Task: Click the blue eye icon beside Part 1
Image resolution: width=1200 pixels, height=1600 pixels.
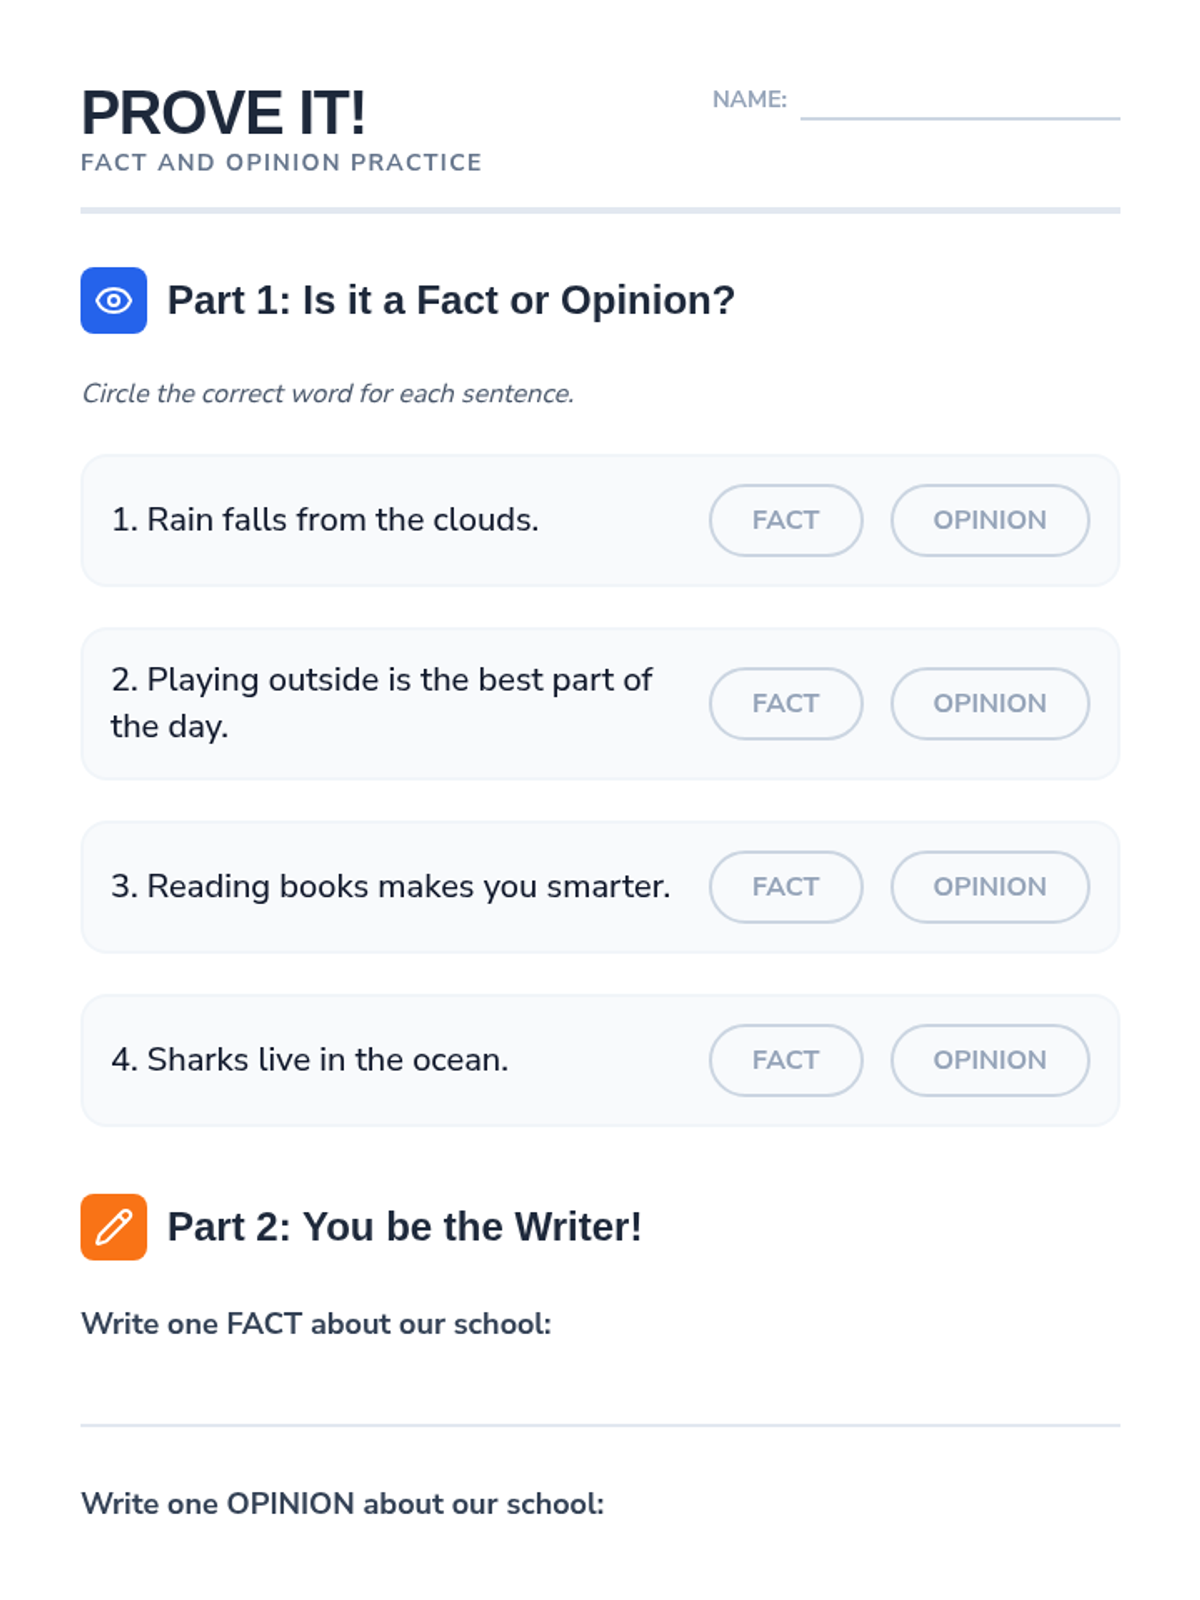Action: [114, 300]
